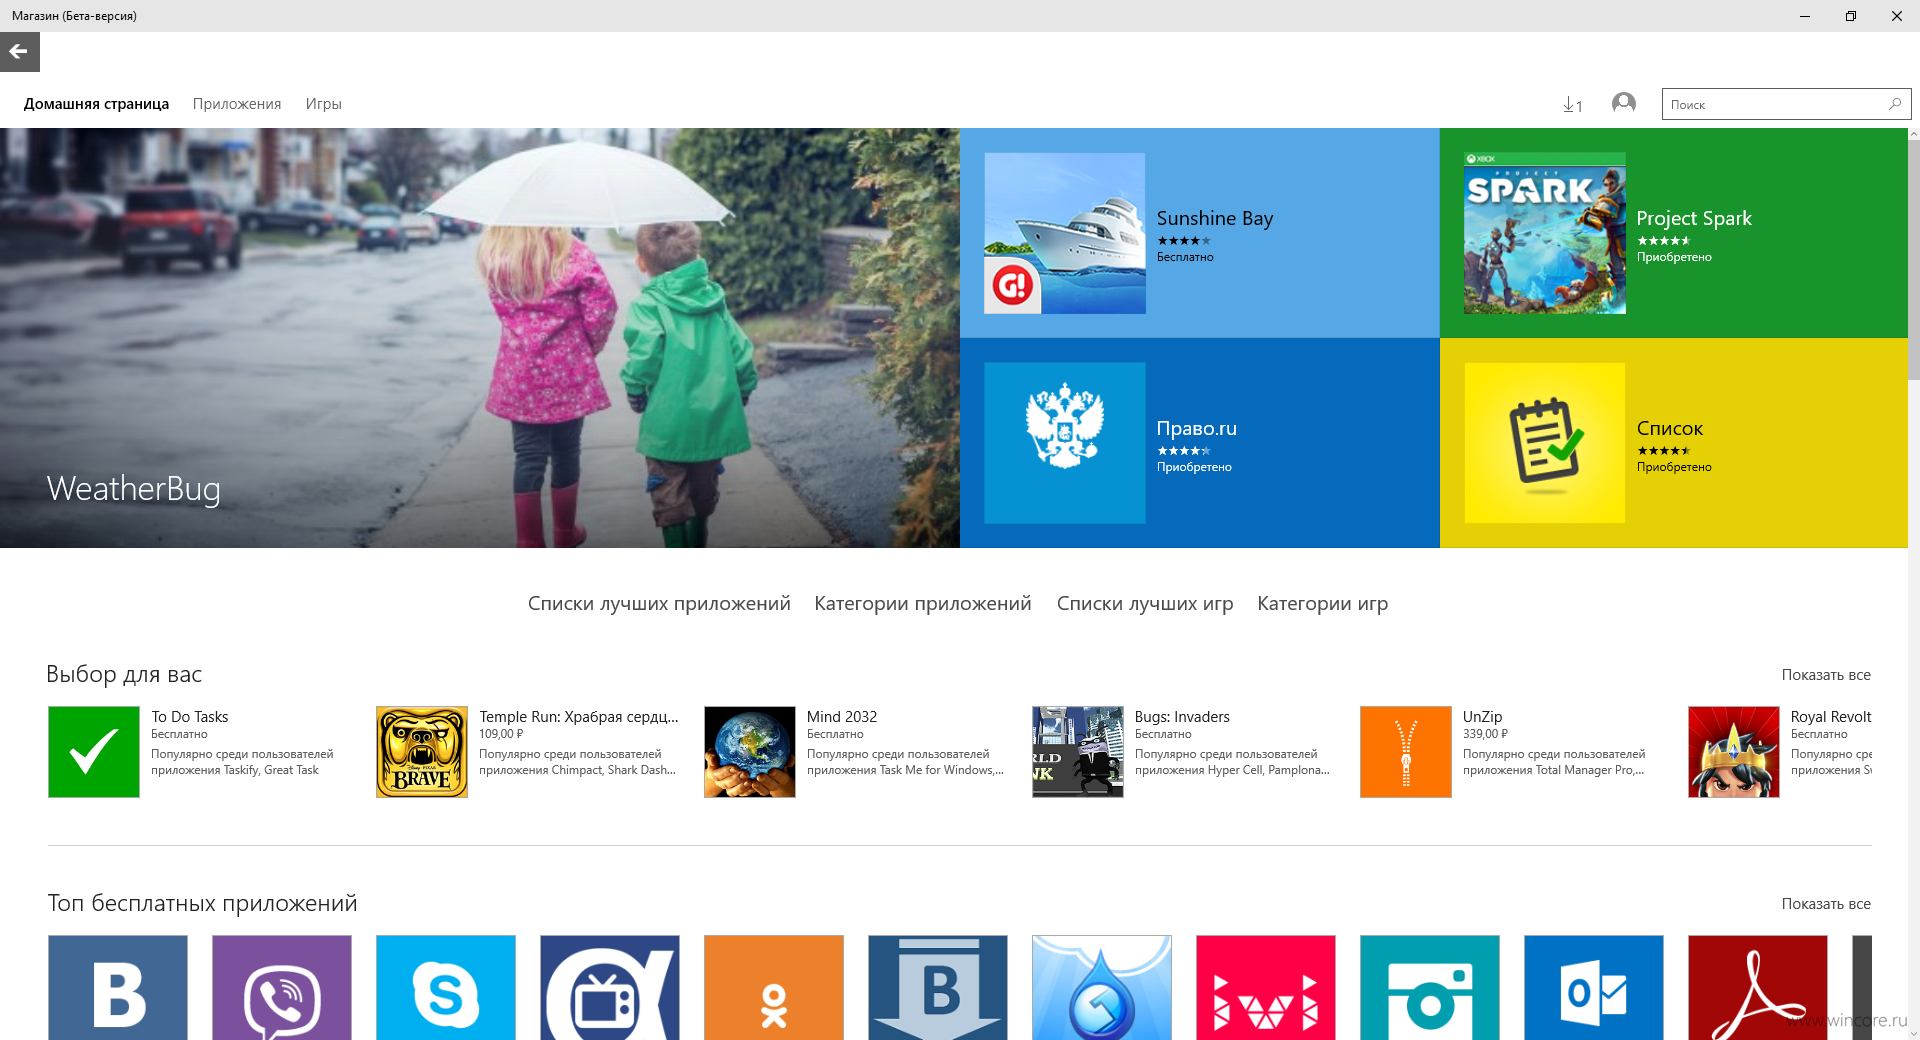1920x1040 pixels.
Task: Open Temple Run Brave icon
Action: [422, 752]
